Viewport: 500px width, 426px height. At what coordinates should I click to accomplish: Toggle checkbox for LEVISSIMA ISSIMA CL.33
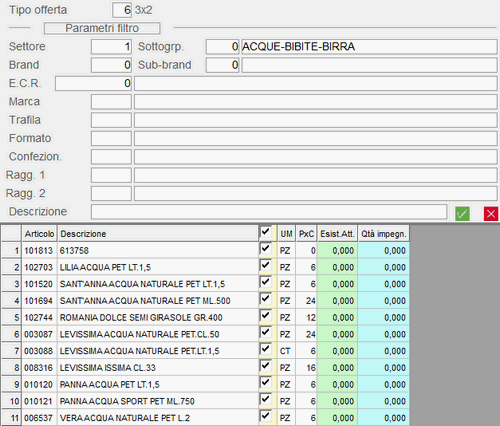[x=266, y=366]
